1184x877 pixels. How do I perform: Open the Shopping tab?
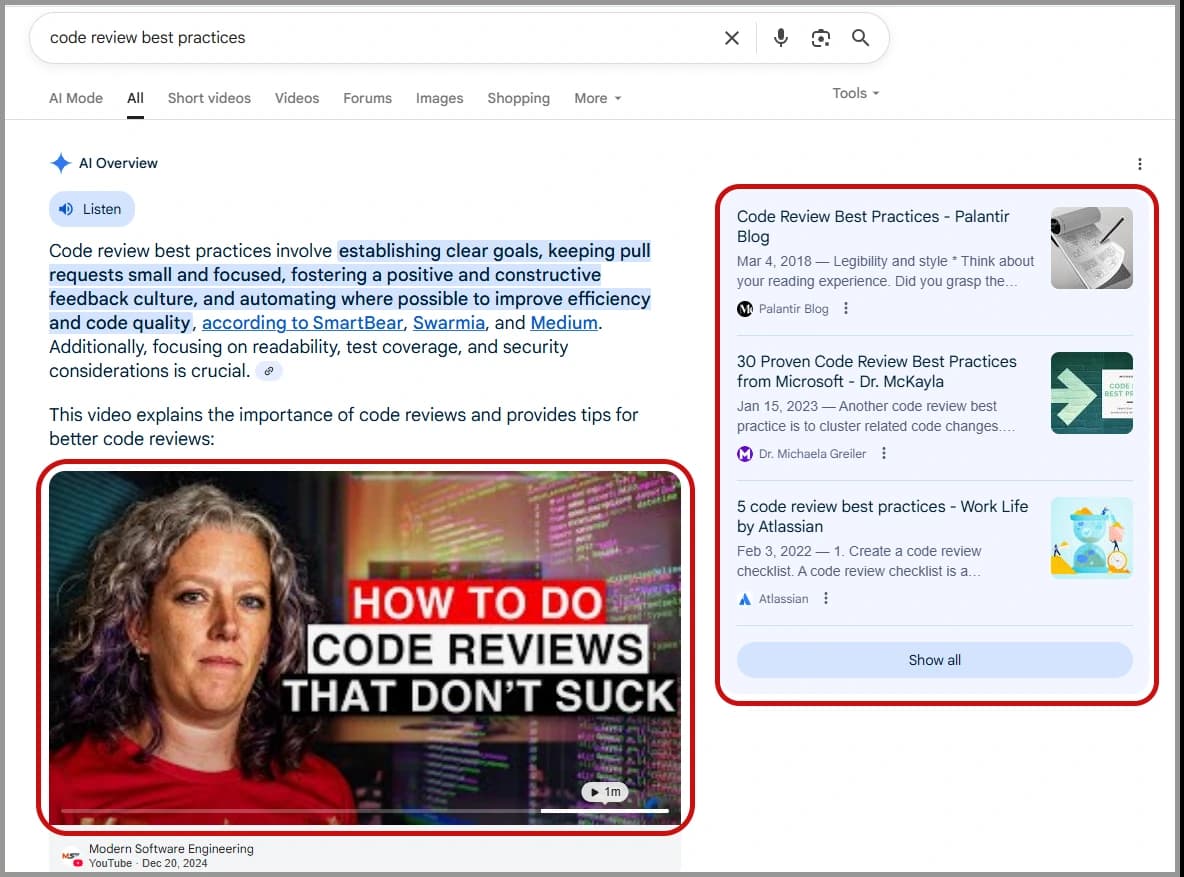click(519, 98)
